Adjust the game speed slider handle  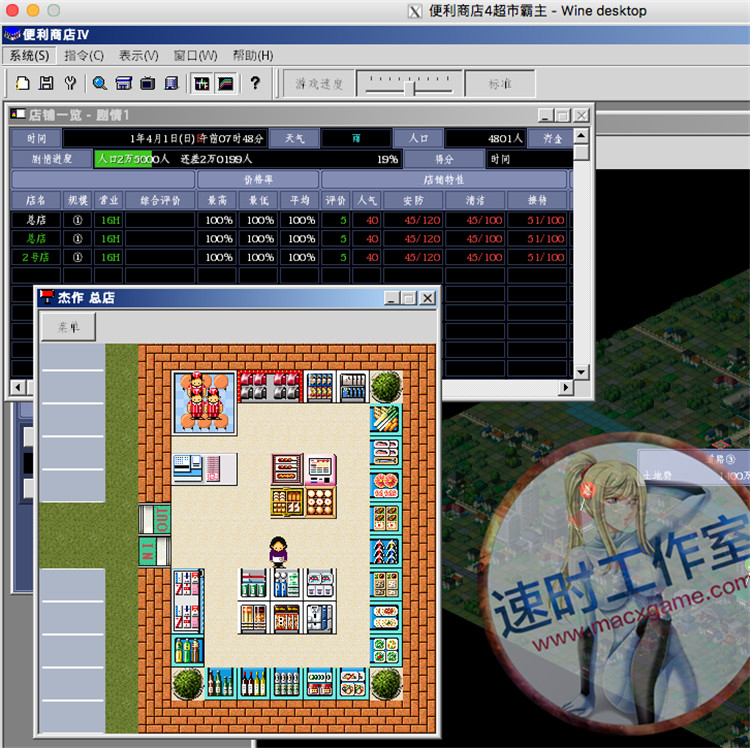pos(409,88)
